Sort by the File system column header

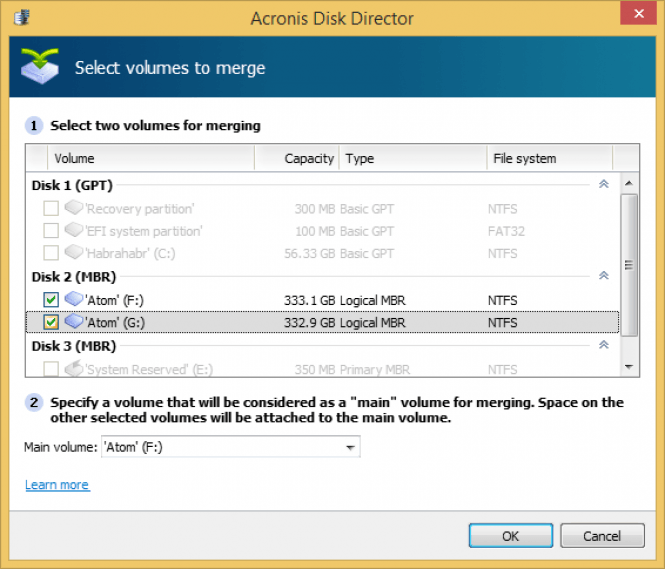[550, 159]
